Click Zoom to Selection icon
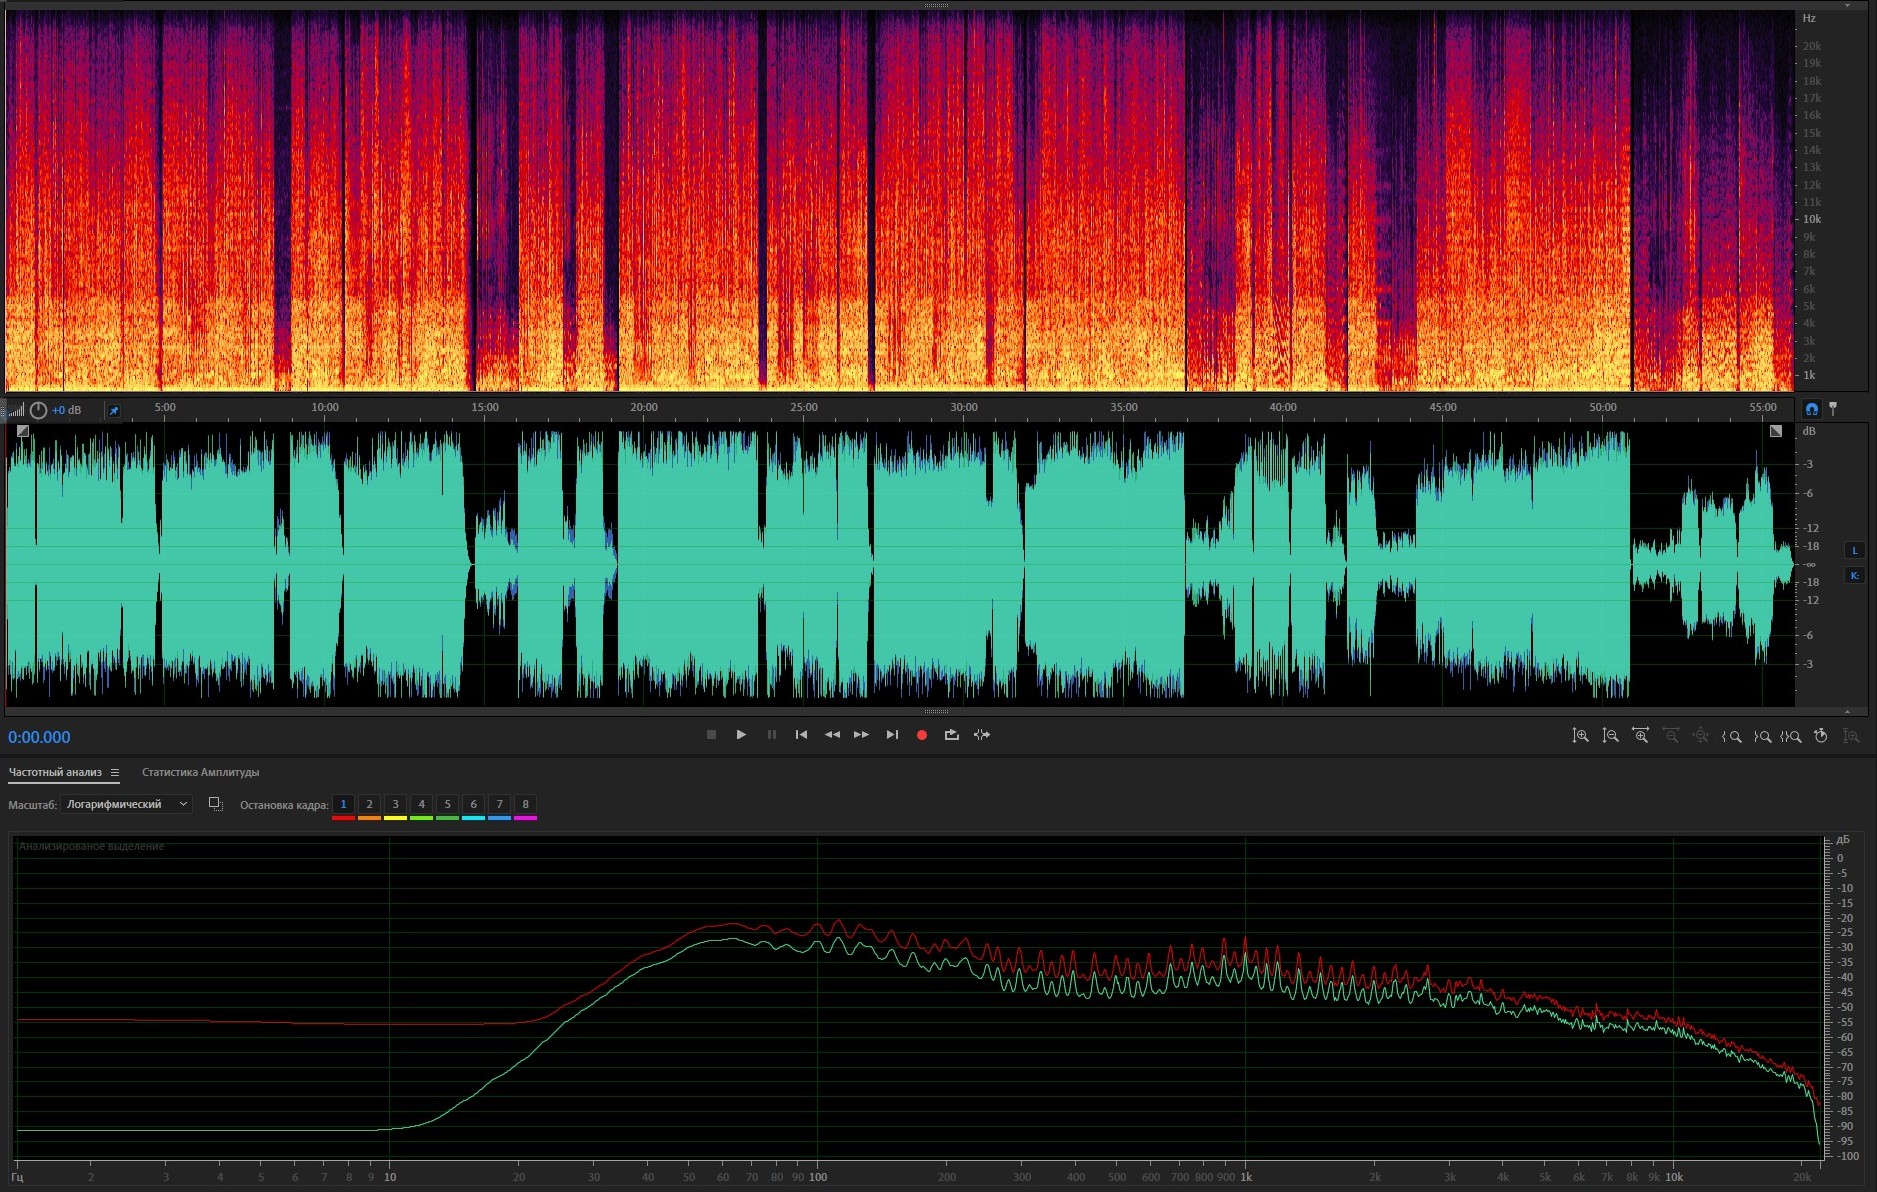 (x=1791, y=736)
